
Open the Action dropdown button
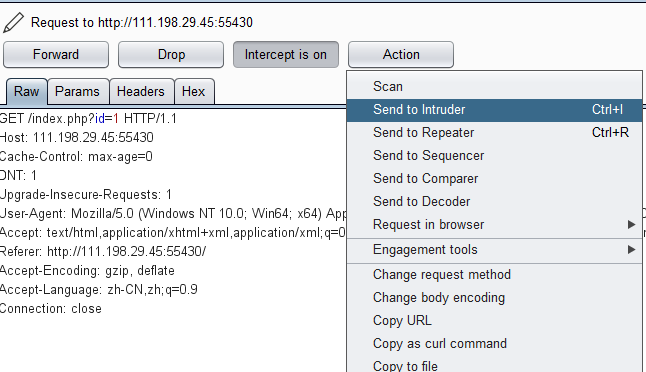(401, 54)
